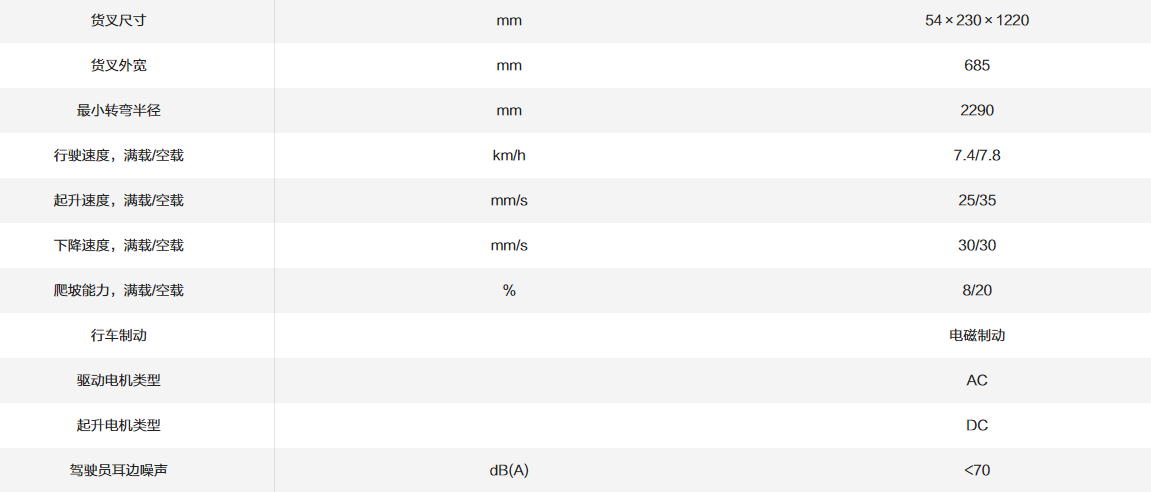Image resolution: width=1151 pixels, height=492 pixels.
Task: Select the 电磁制动 value
Action: point(976,335)
